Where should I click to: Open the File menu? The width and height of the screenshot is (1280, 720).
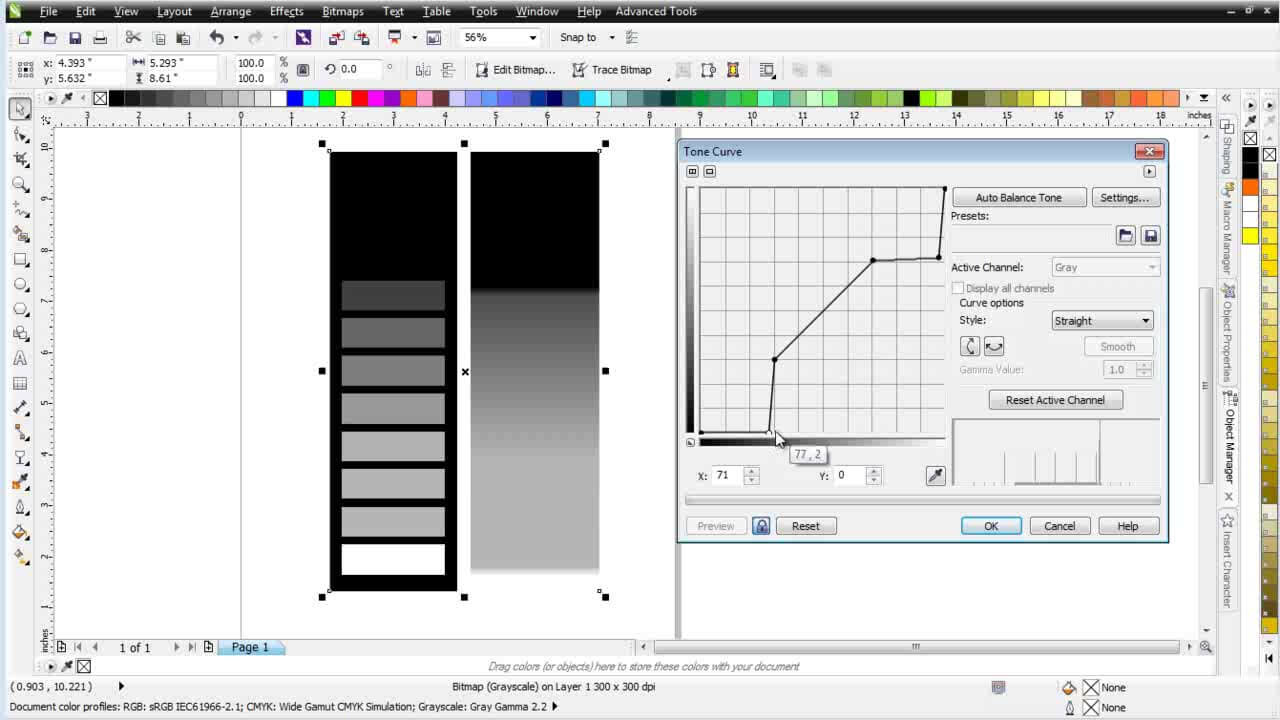point(48,11)
